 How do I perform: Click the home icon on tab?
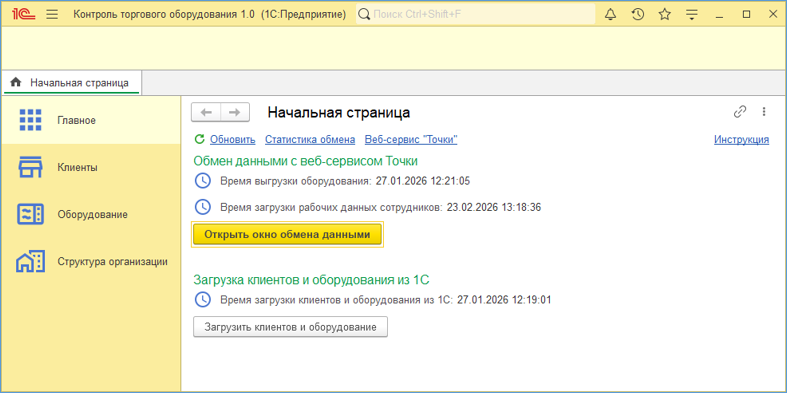point(16,82)
